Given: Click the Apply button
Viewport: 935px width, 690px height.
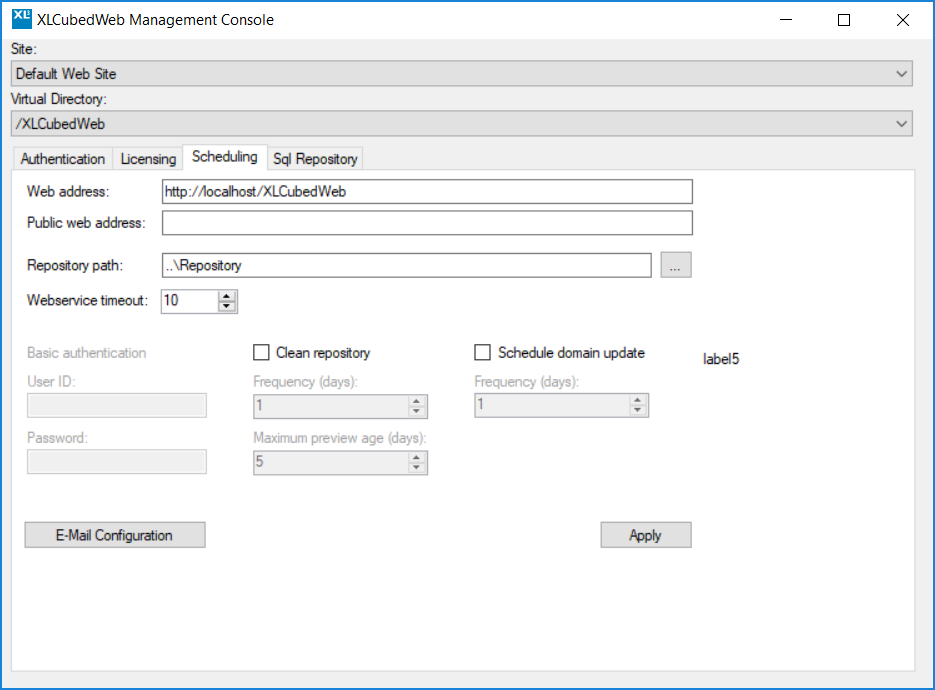Looking at the screenshot, I should tap(646, 535).
